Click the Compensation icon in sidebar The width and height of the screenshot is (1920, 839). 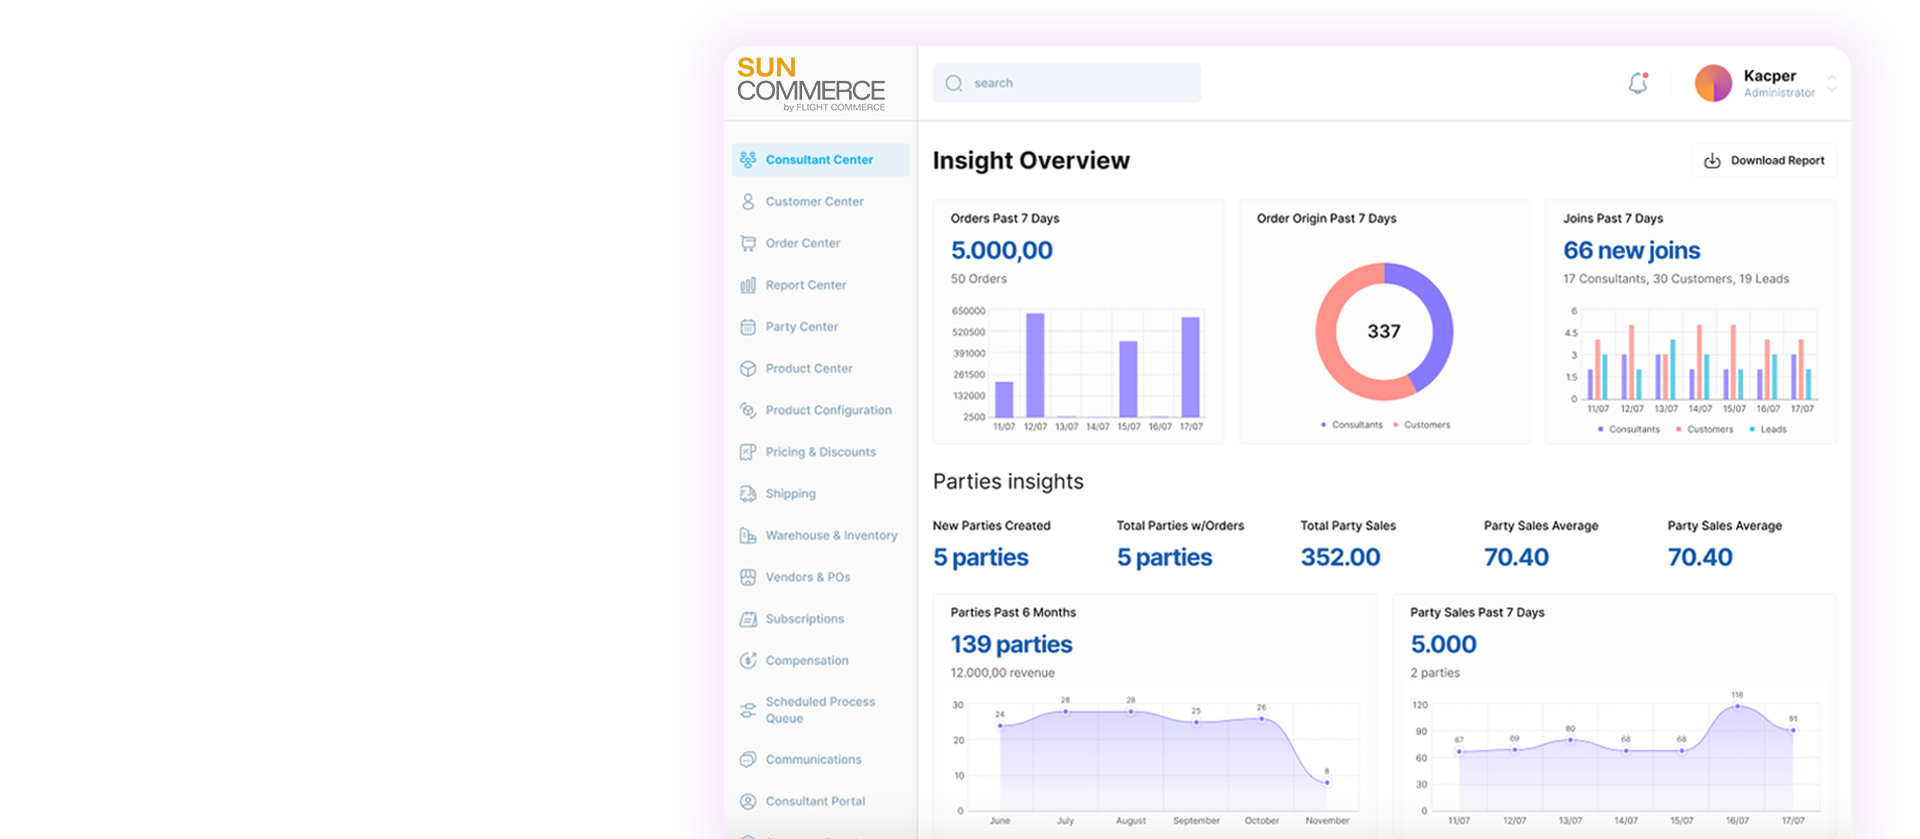[x=747, y=661]
